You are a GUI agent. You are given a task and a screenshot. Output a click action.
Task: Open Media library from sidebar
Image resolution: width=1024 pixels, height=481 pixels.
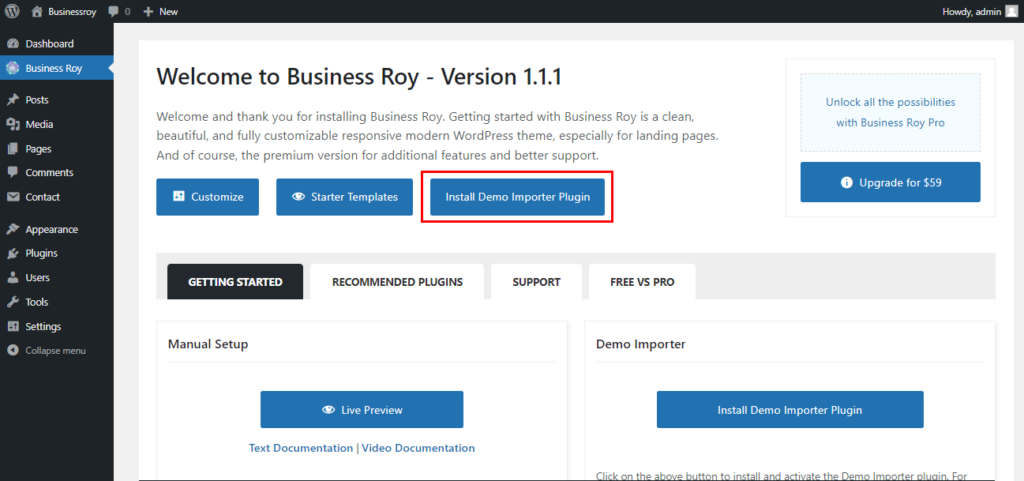[39, 124]
